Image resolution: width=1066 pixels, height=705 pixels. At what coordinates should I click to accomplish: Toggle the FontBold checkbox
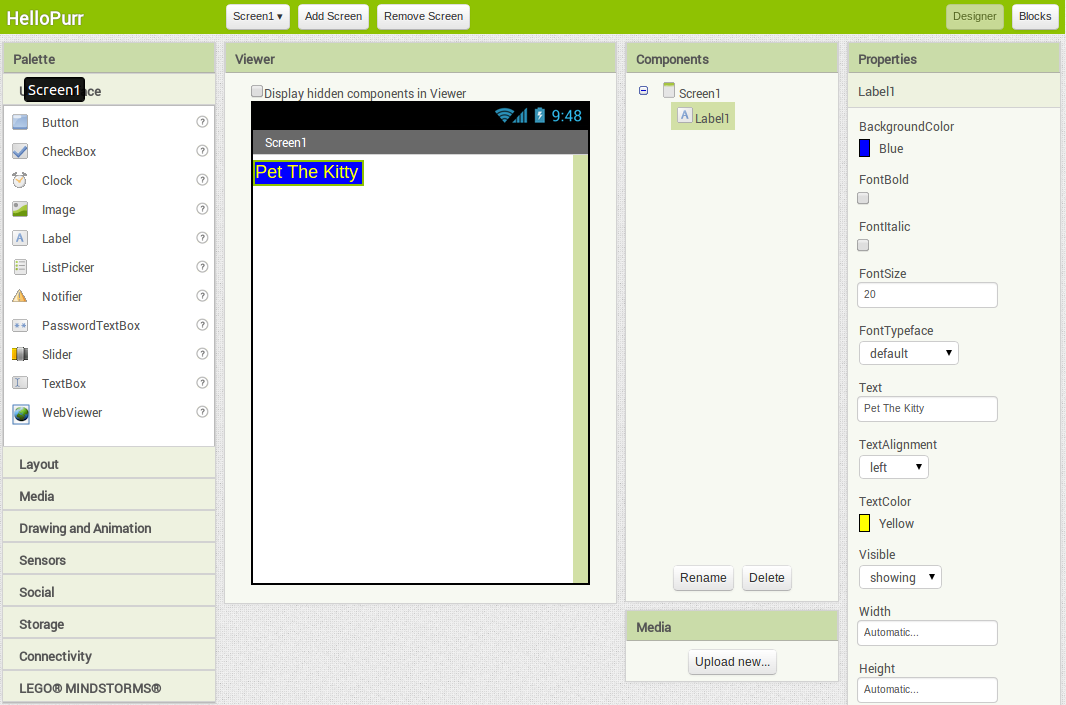click(x=864, y=198)
